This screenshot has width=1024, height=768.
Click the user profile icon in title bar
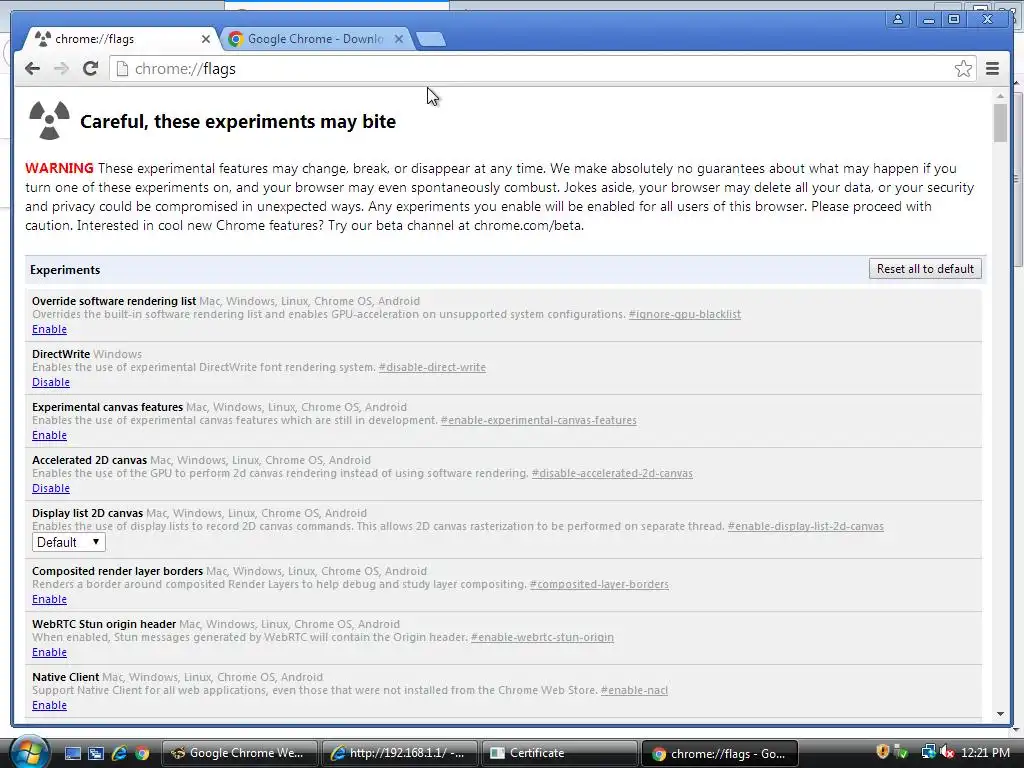898,19
